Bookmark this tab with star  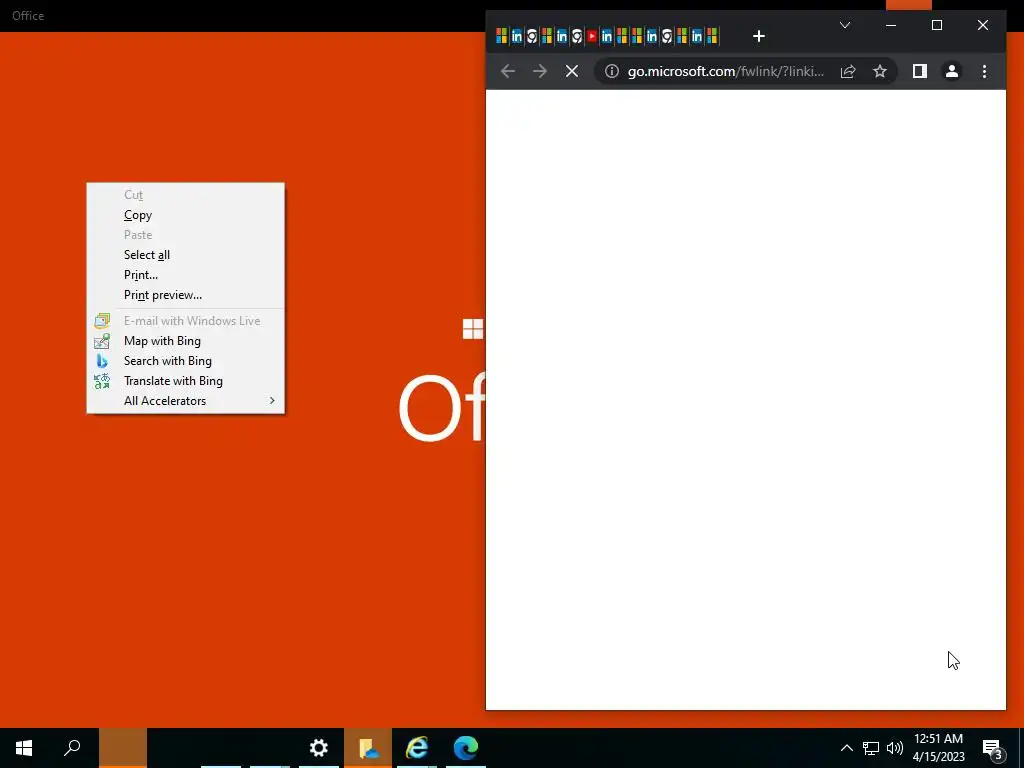pos(880,71)
